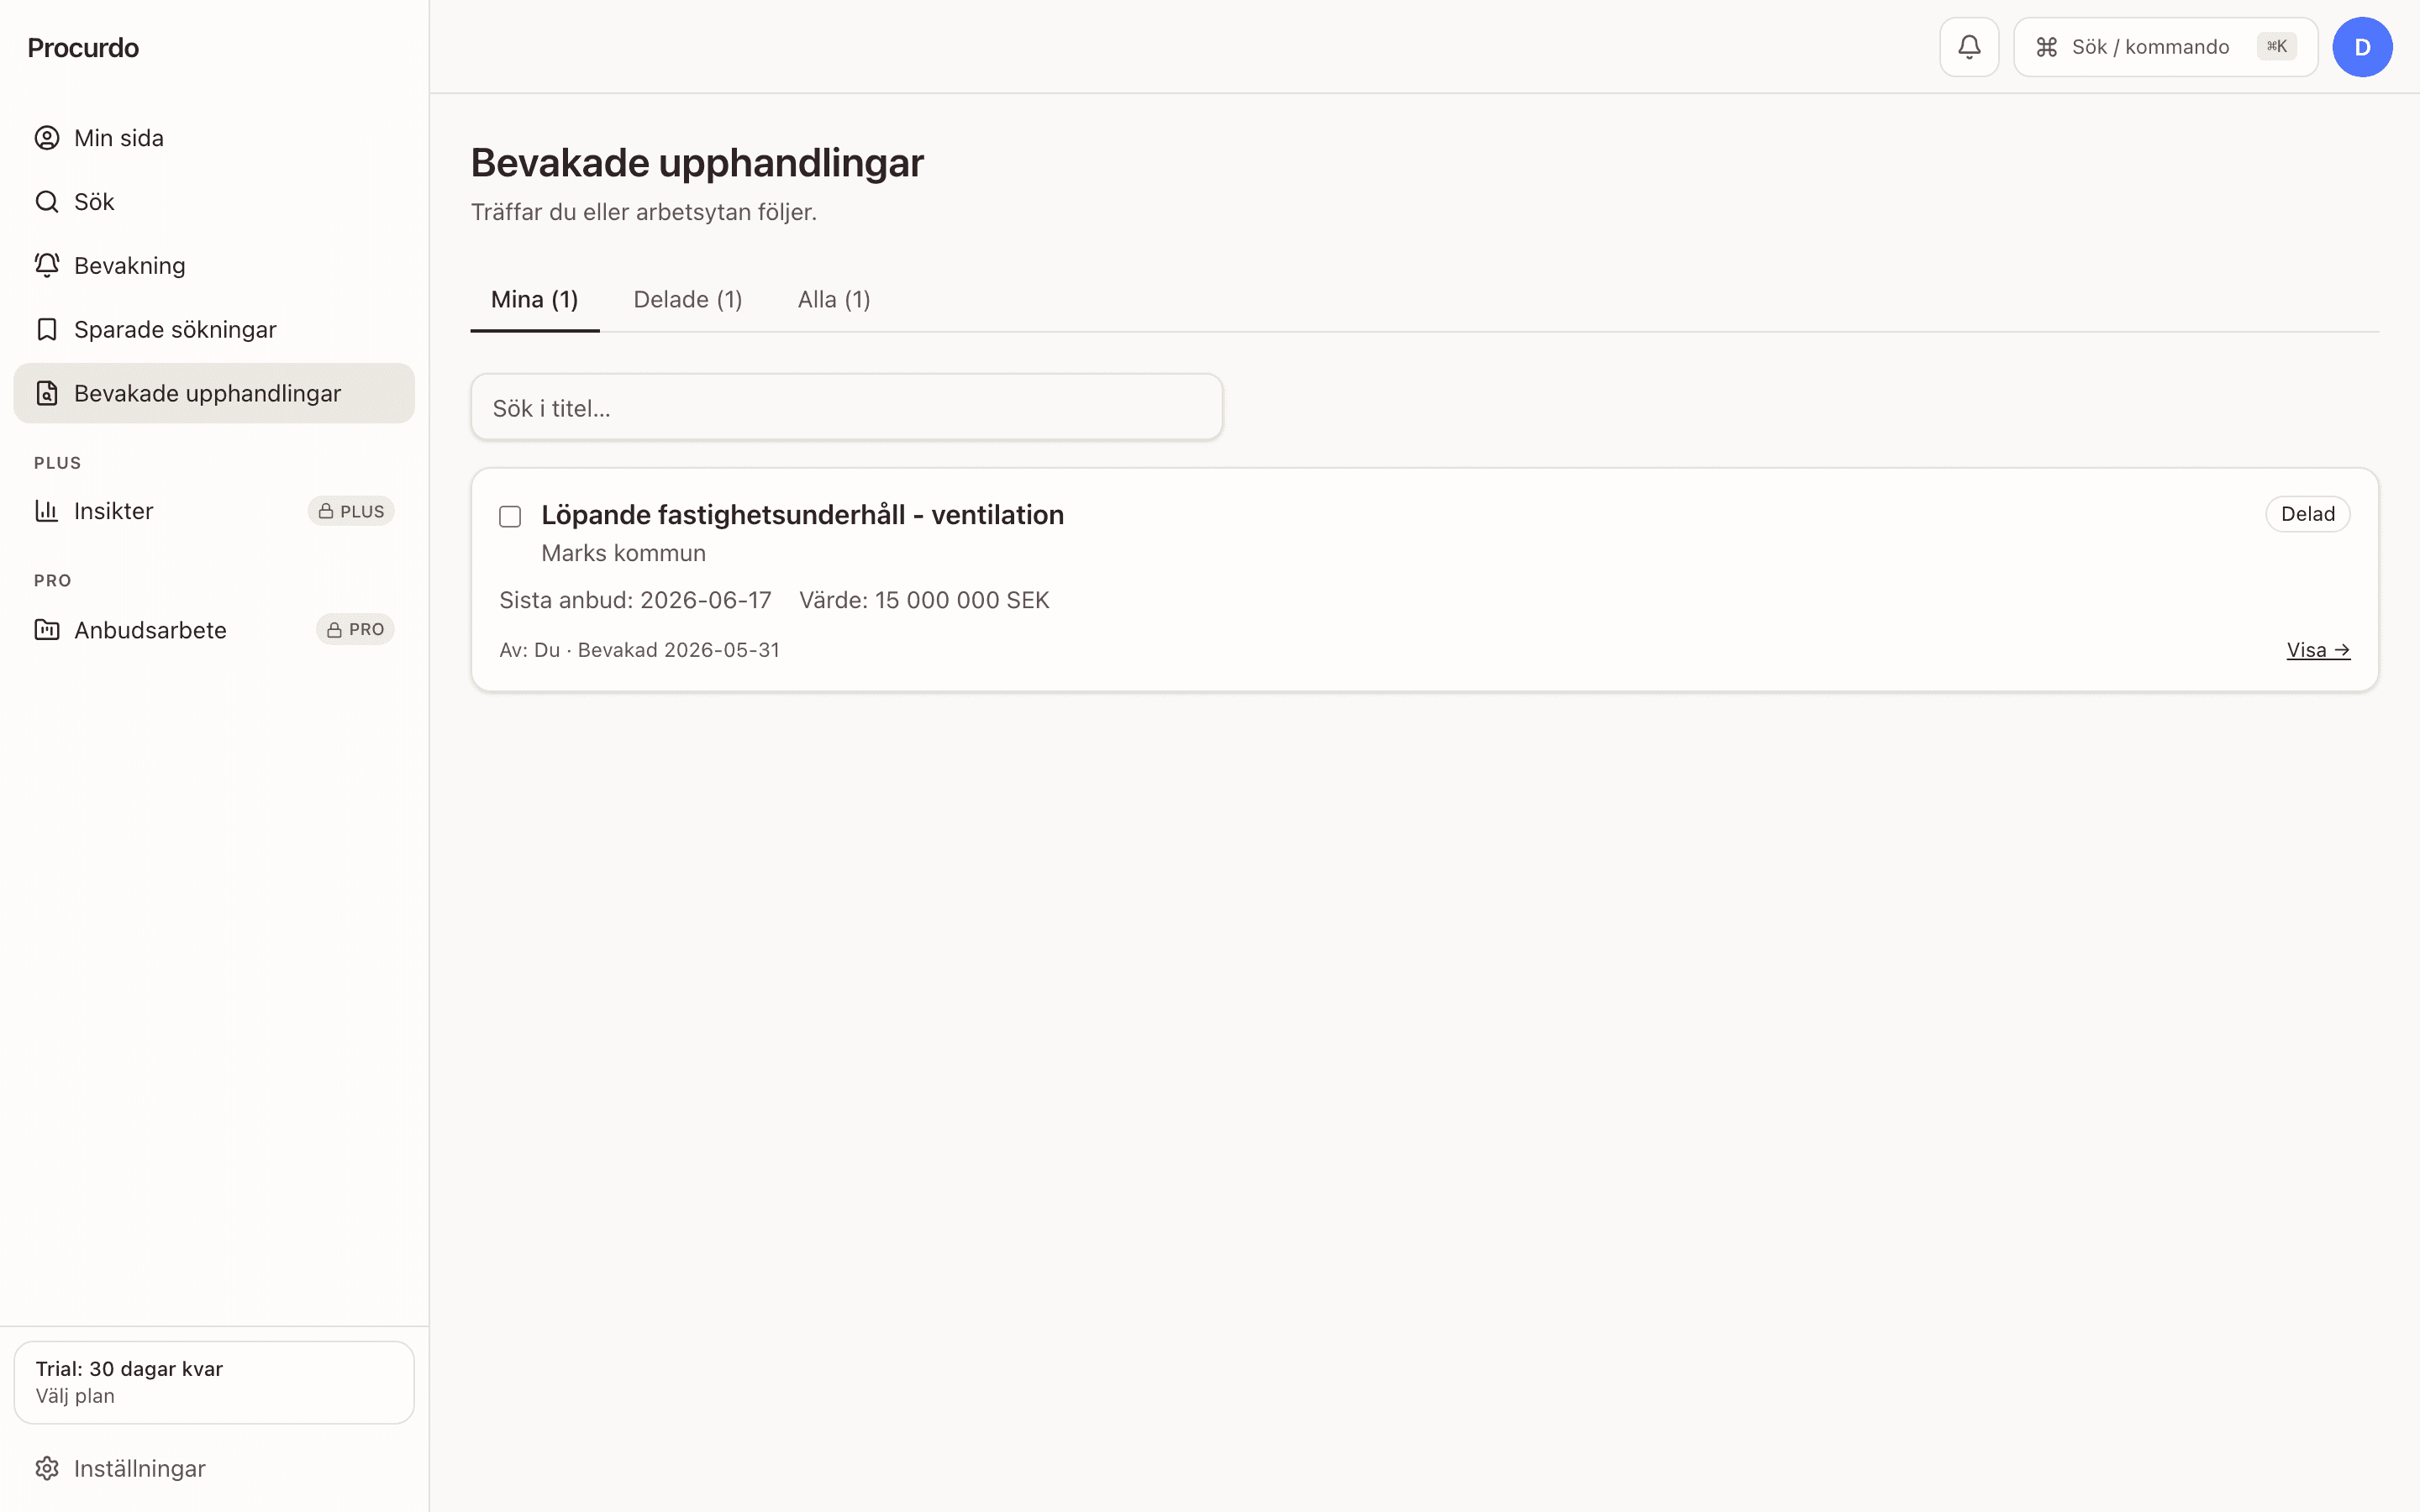2420x1512 pixels.
Task: Click Värde: 15 000 000 SEK text
Action: [x=924, y=600]
